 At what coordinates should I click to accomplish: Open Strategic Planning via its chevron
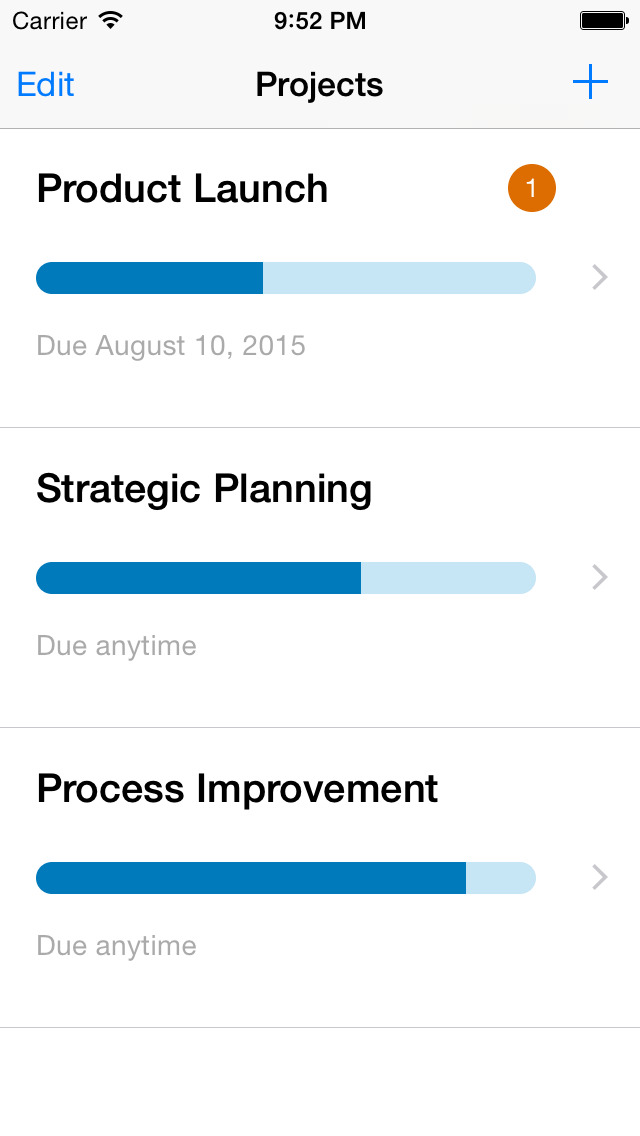click(599, 577)
